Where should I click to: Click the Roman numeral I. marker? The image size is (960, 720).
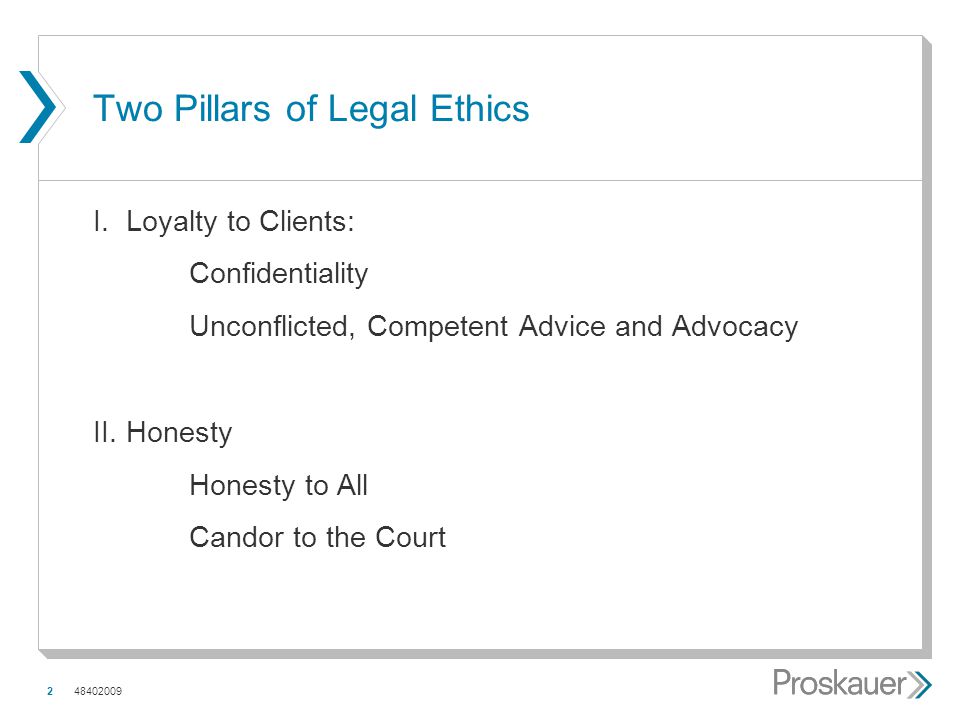click(100, 221)
